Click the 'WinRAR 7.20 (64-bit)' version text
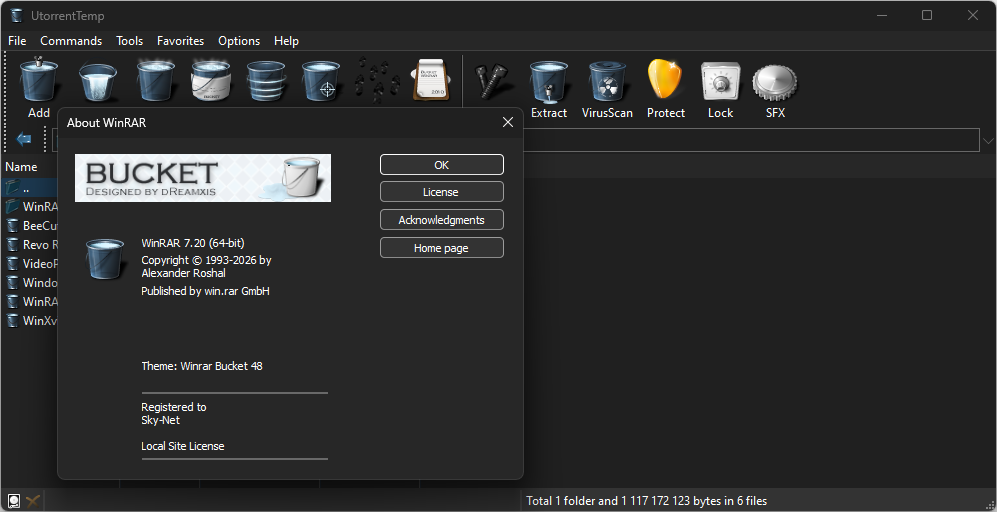 [x=193, y=243]
